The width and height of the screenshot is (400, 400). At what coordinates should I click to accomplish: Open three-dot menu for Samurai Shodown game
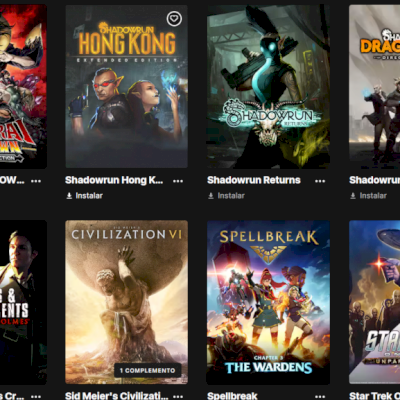point(36,181)
